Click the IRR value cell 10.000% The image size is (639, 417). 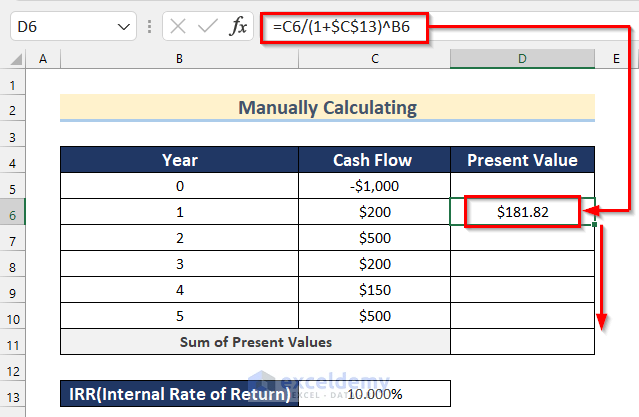(x=374, y=393)
